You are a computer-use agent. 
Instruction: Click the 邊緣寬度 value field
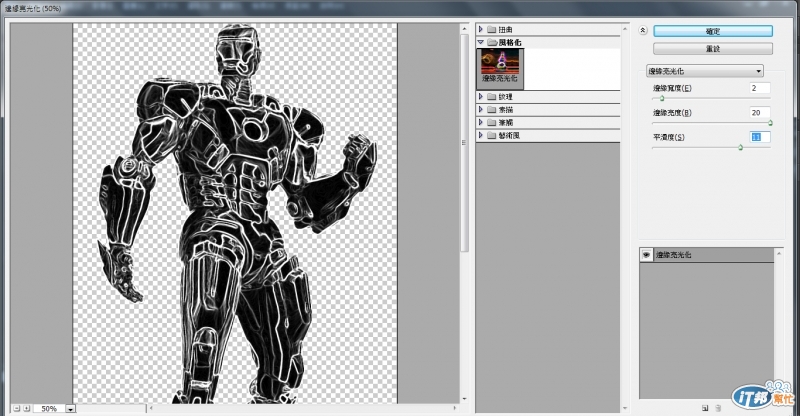760,88
